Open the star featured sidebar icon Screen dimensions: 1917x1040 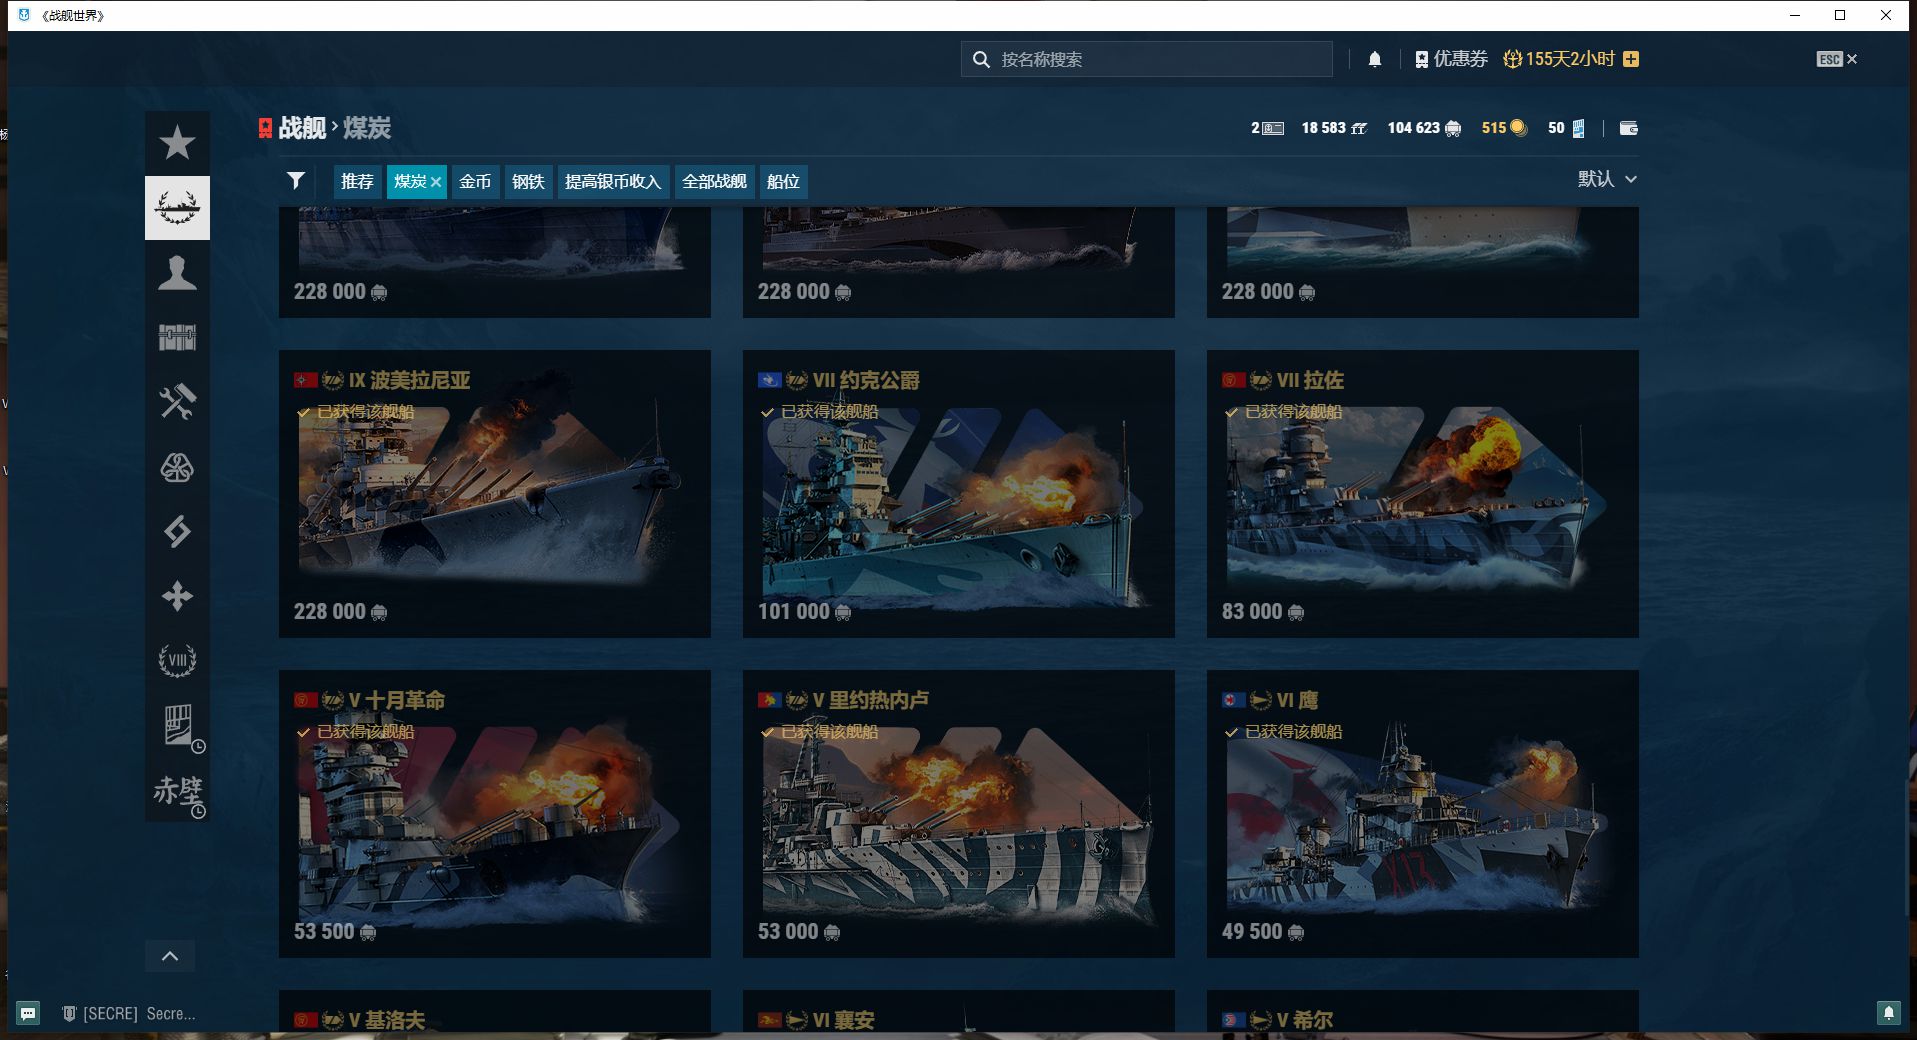point(177,143)
